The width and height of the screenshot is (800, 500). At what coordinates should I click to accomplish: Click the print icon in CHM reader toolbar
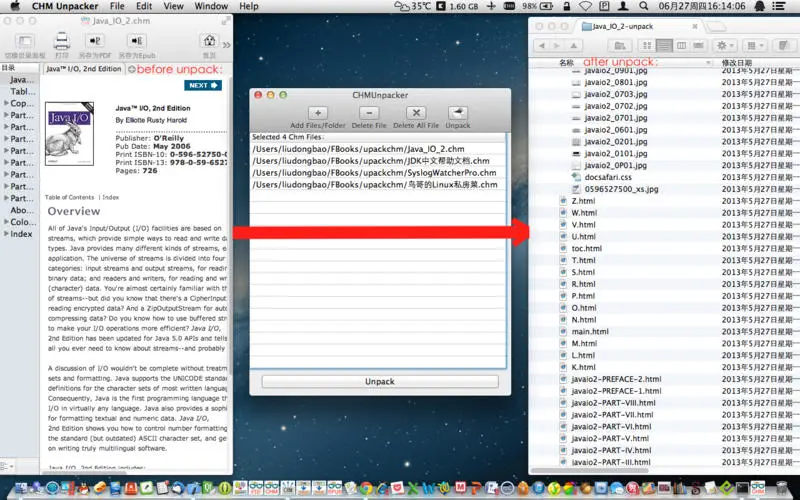[x=62, y=40]
